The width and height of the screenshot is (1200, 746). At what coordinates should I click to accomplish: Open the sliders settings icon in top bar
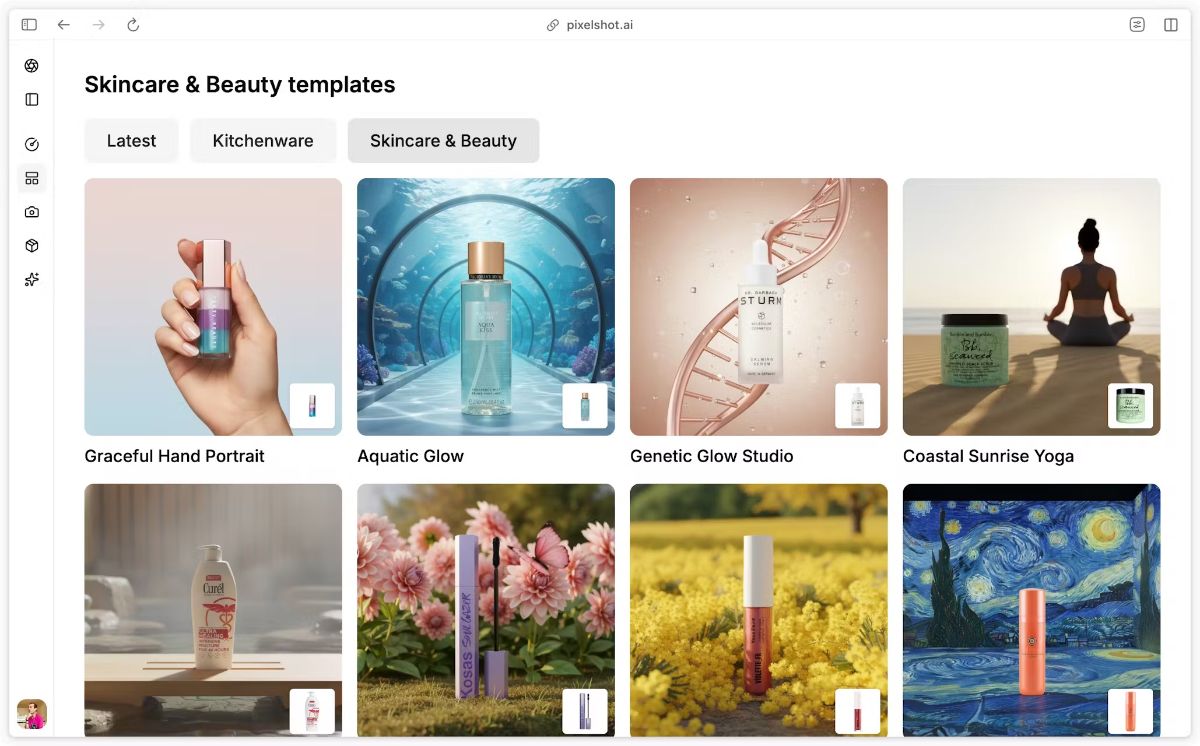pyautogui.click(x=1137, y=25)
